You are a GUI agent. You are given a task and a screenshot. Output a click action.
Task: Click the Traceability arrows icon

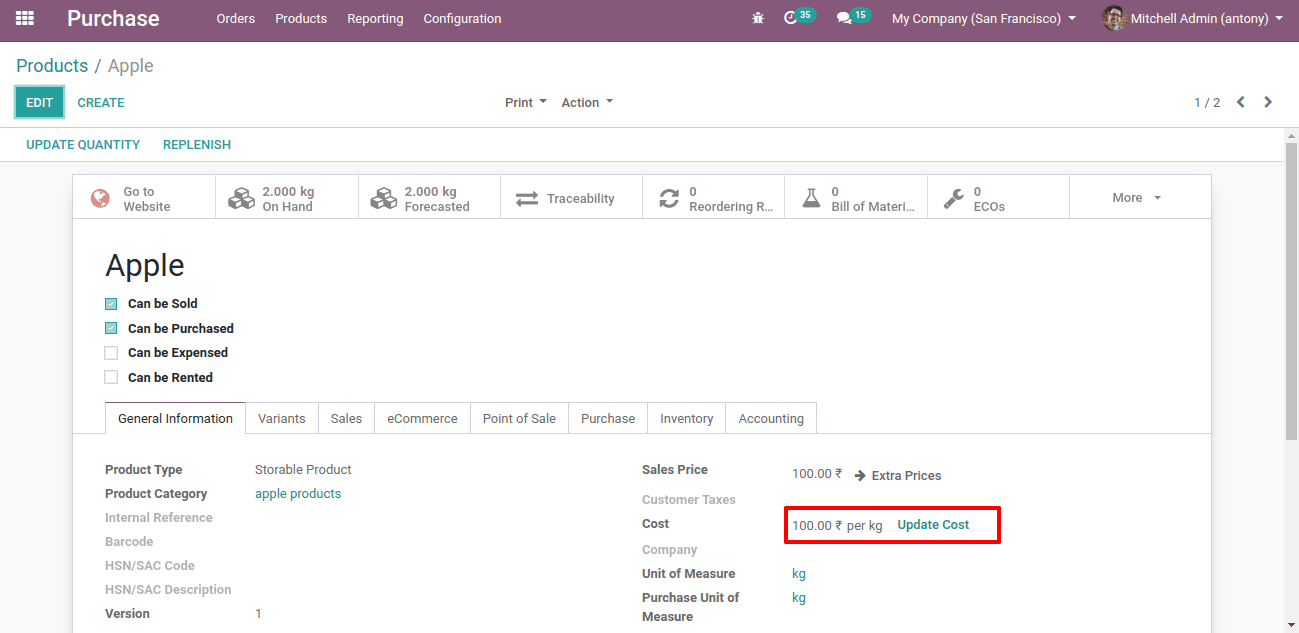(527, 199)
